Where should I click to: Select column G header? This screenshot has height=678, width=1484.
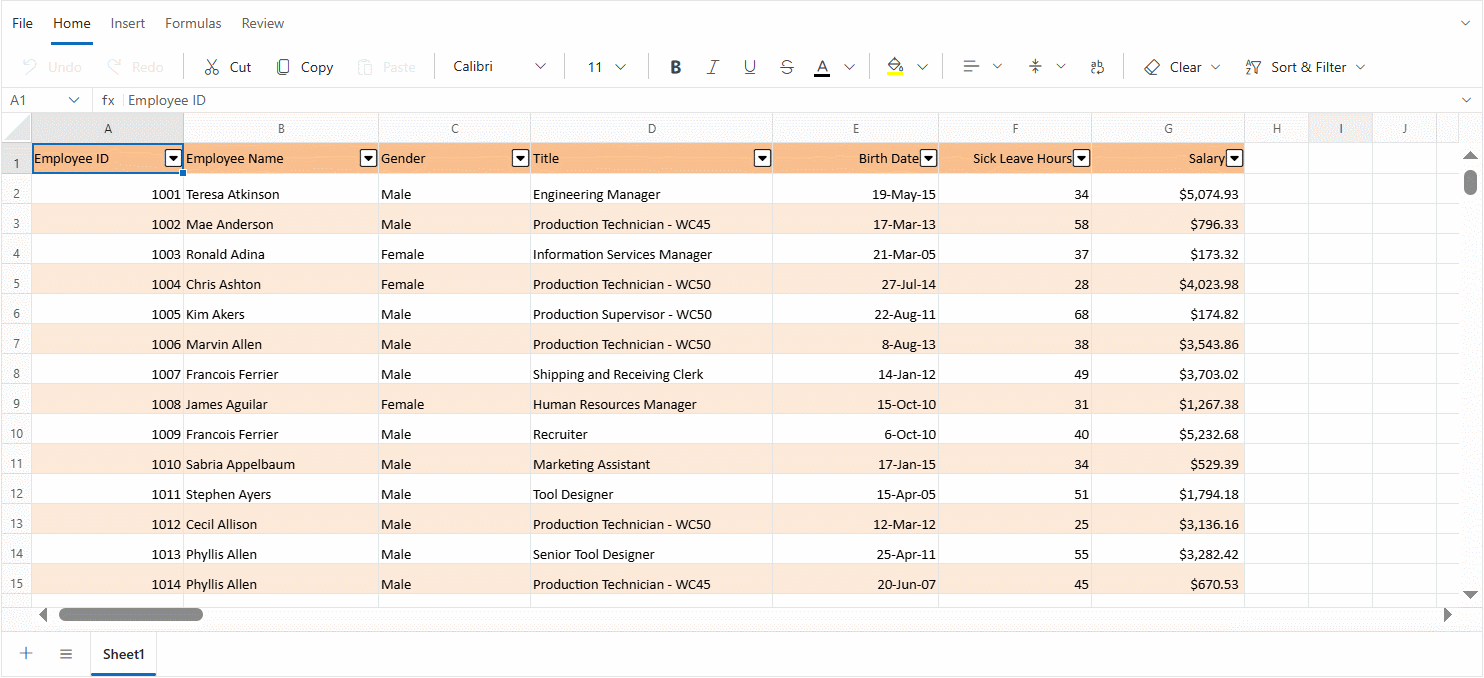pyautogui.click(x=1168, y=128)
